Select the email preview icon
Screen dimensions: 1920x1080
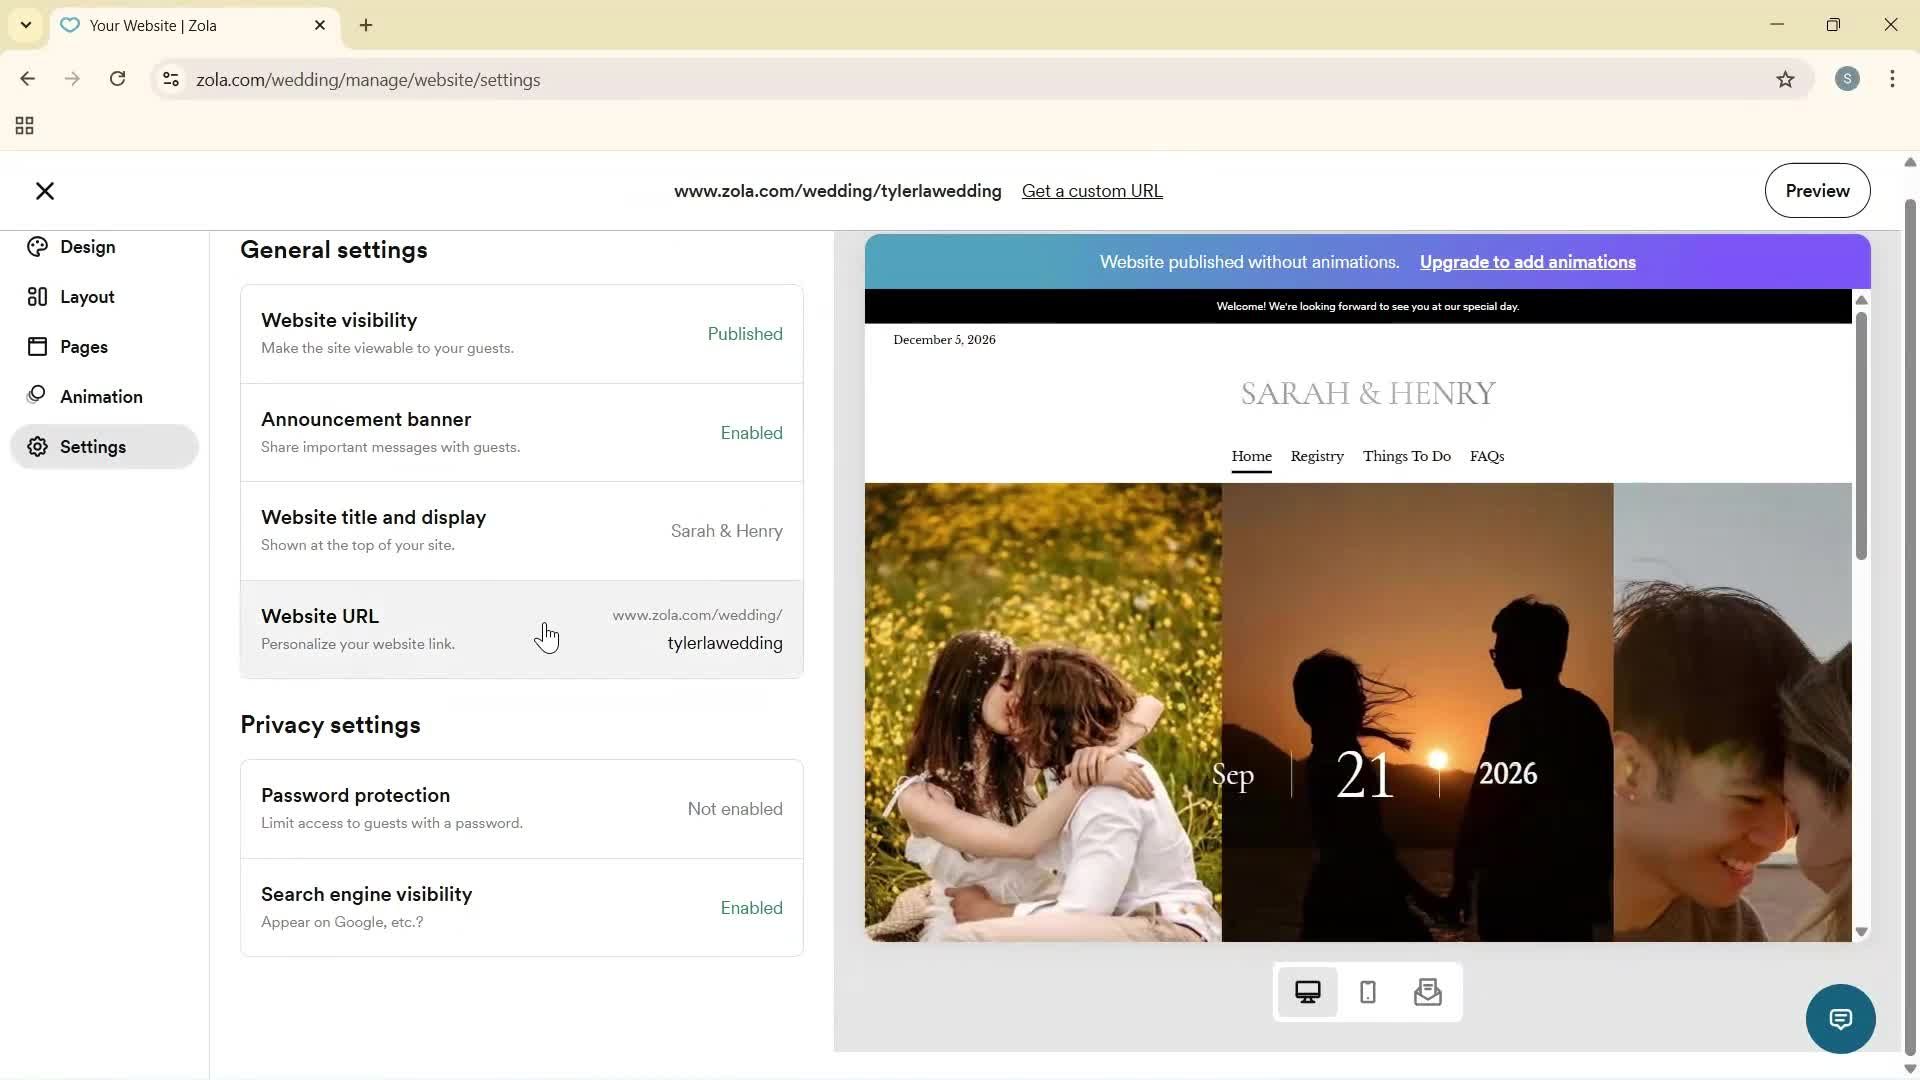(x=1428, y=992)
